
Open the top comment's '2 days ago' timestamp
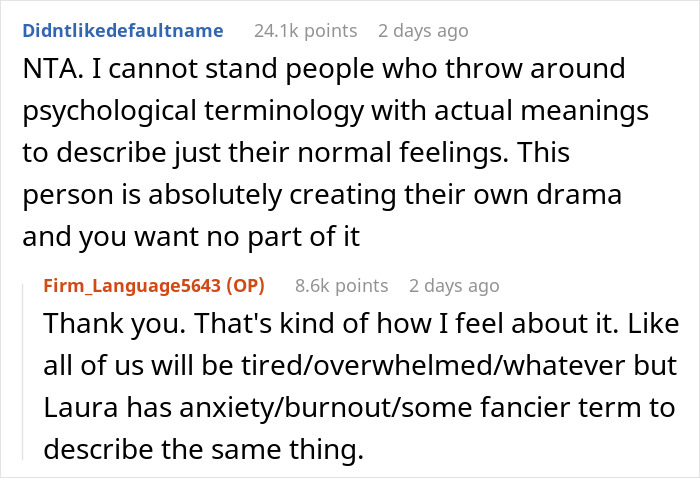(422, 31)
